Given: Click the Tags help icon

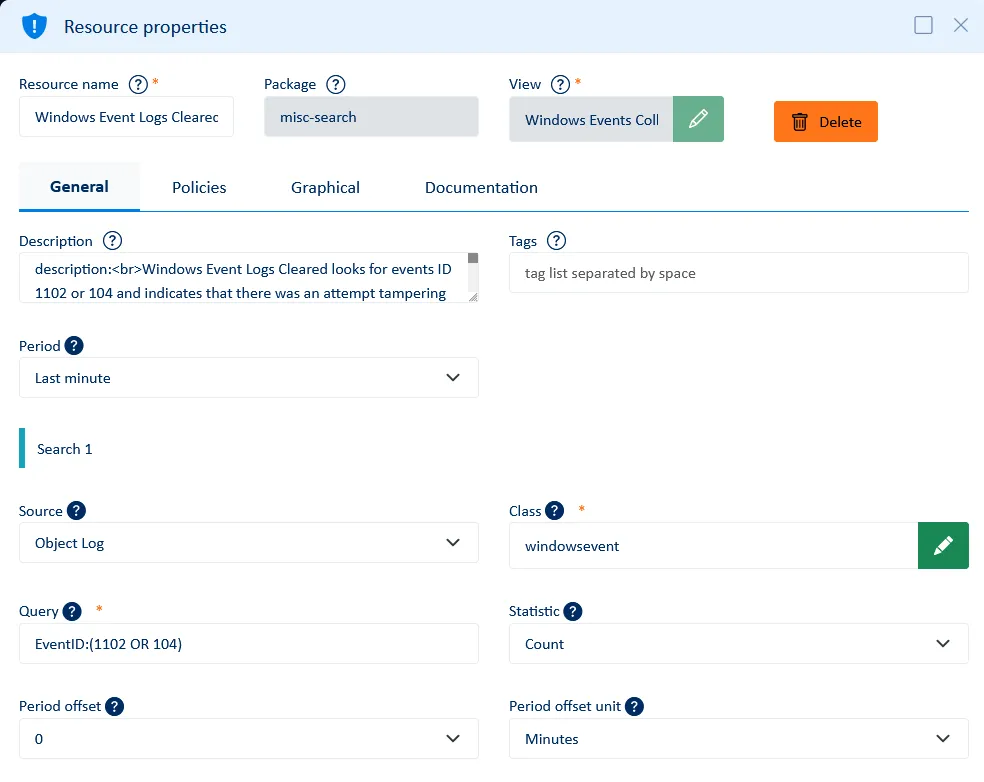Looking at the screenshot, I should 558,240.
